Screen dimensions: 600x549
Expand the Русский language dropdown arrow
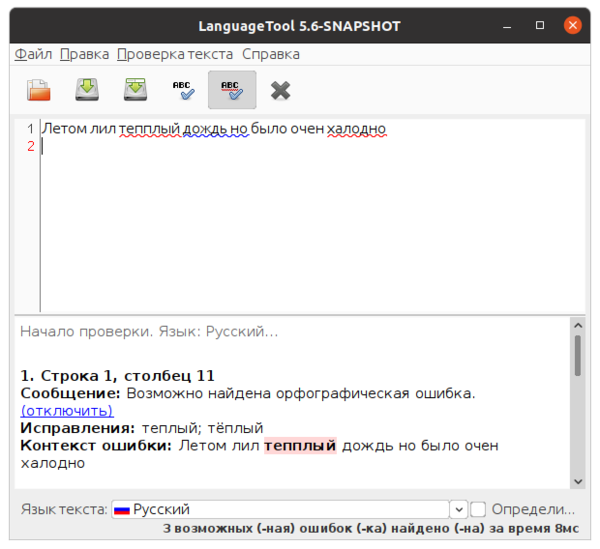point(459,510)
